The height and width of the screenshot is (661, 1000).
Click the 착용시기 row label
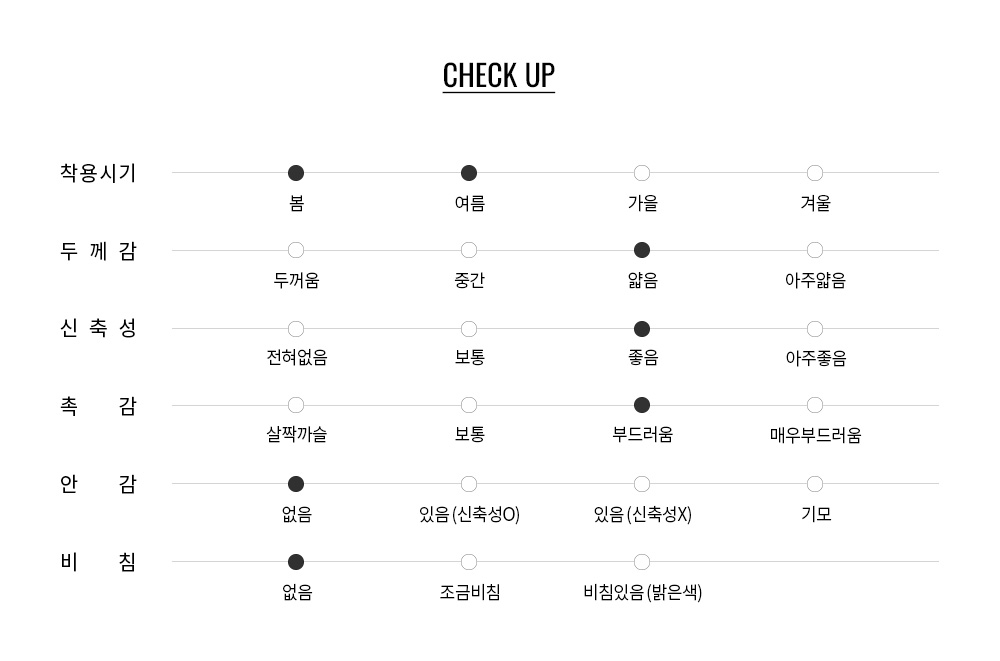click(98, 173)
